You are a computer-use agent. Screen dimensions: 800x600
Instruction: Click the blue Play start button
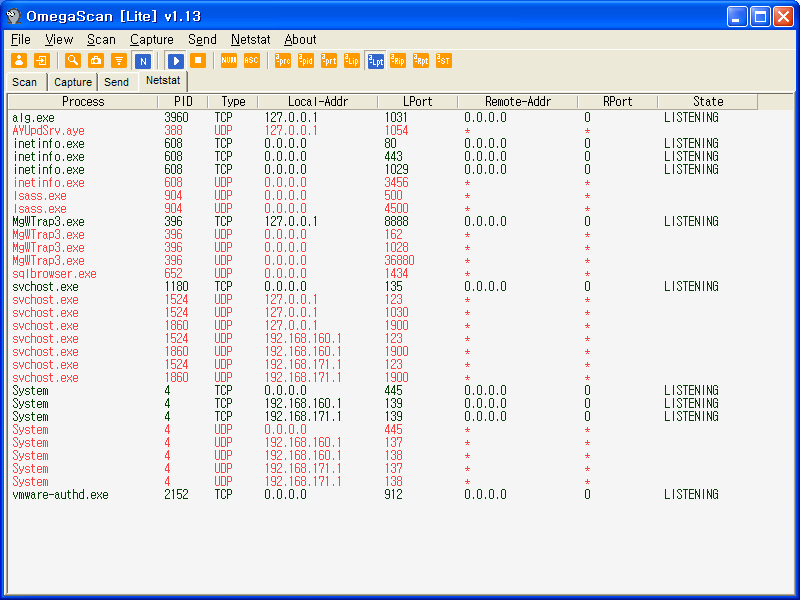176,61
